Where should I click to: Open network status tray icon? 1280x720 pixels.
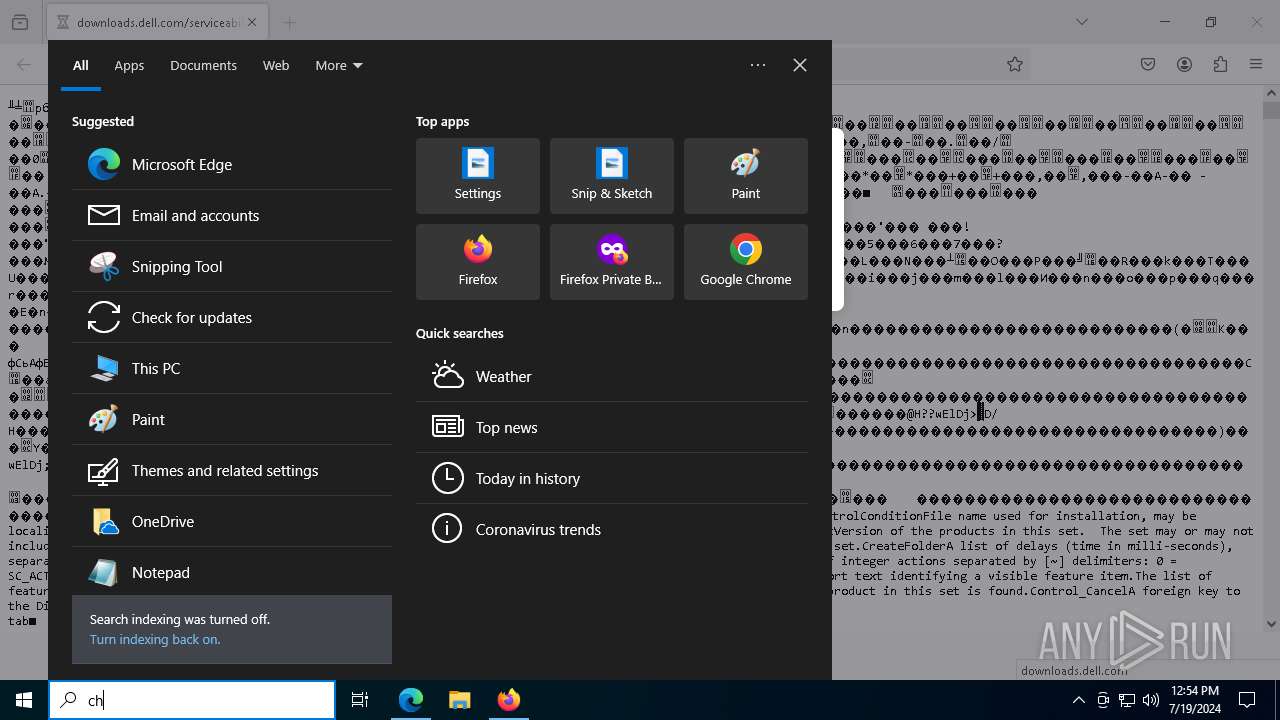[x=1127, y=700]
